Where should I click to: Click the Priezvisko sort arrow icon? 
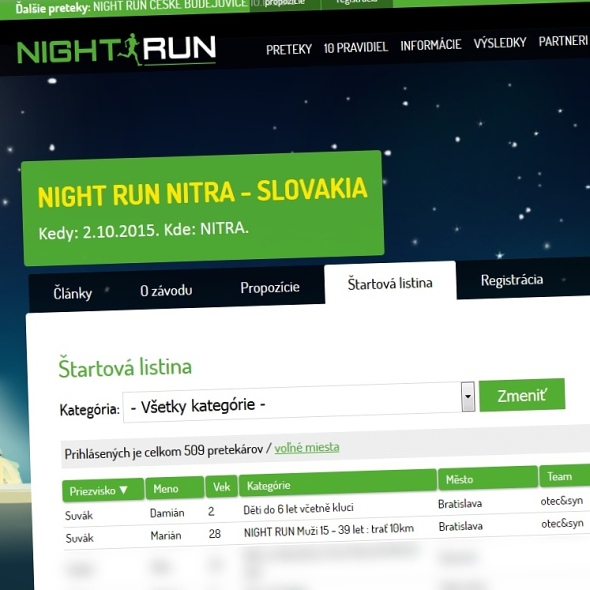pyautogui.click(x=124, y=490)
